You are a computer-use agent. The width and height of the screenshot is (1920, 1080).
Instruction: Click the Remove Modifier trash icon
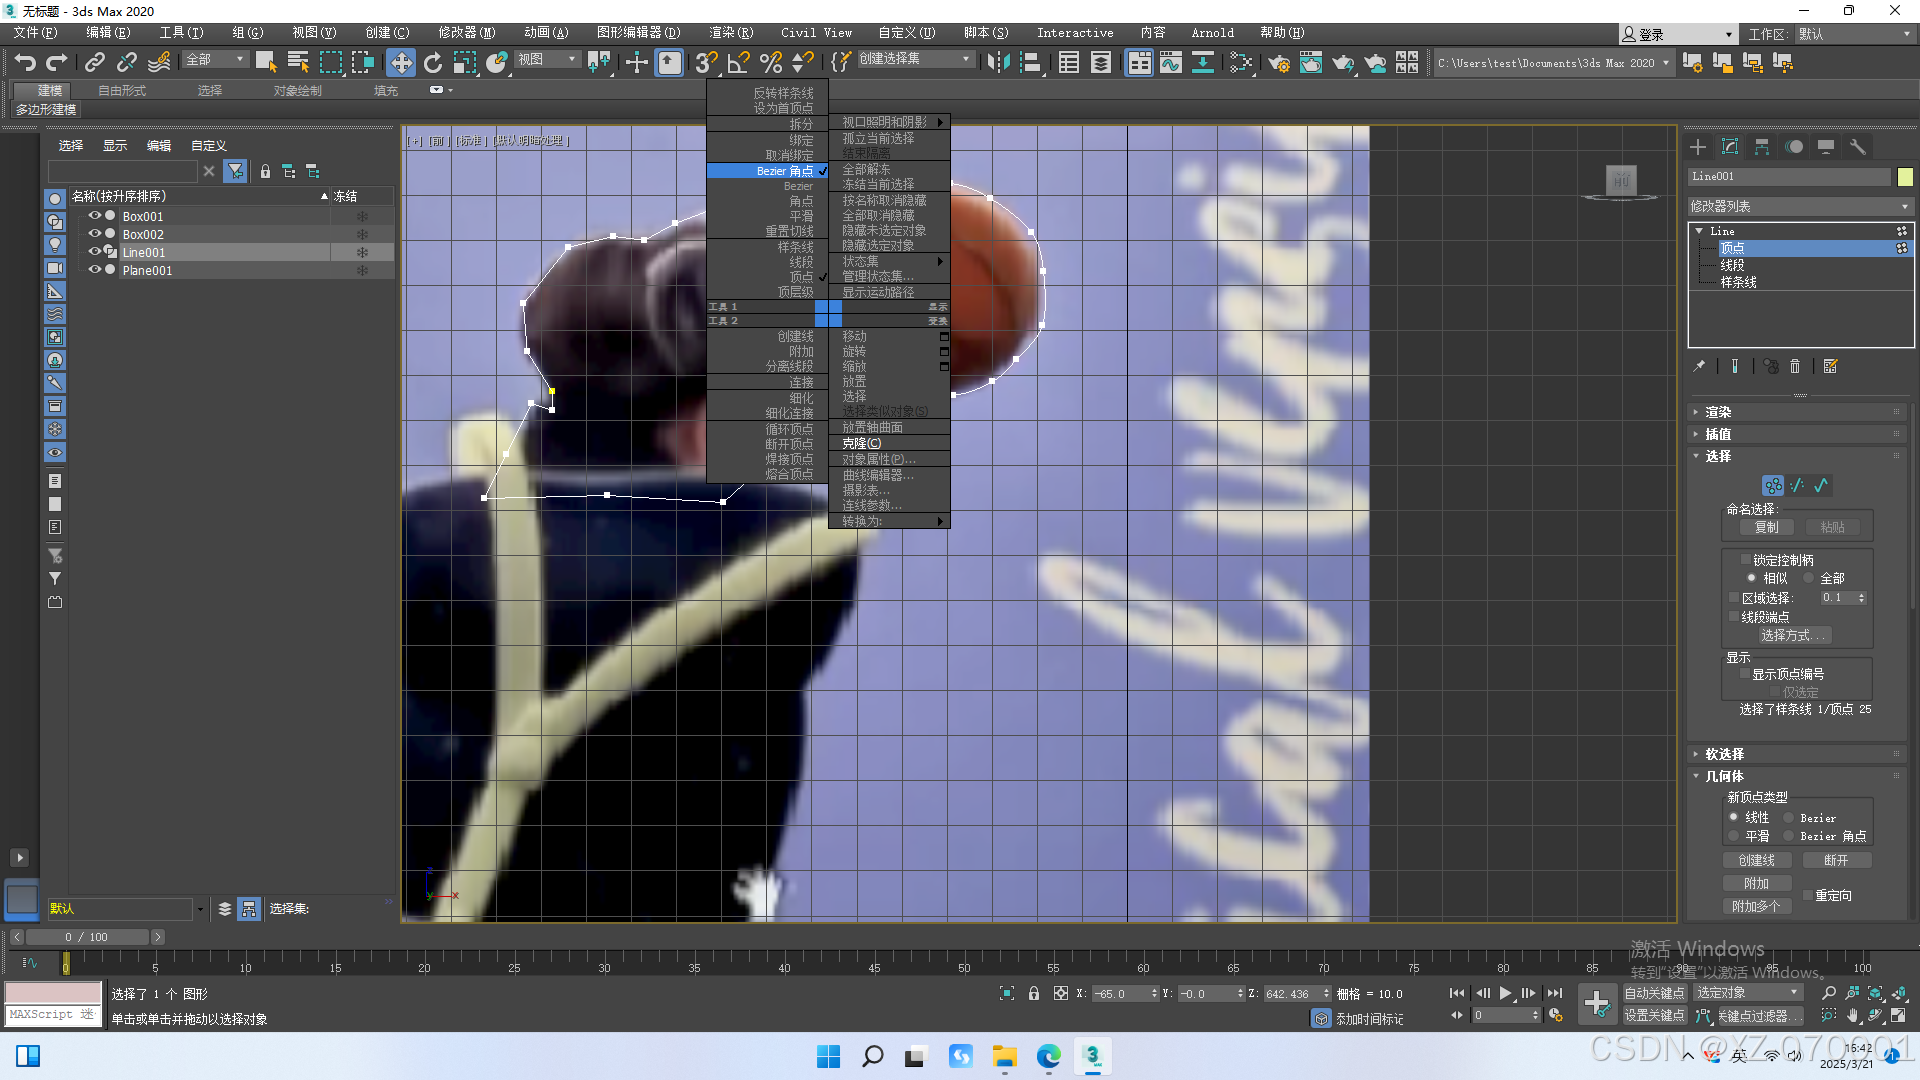coord(1795,366)
